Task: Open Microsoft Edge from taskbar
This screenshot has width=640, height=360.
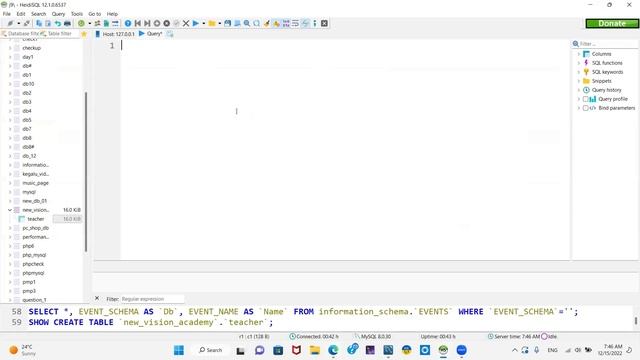Action: 333,350
